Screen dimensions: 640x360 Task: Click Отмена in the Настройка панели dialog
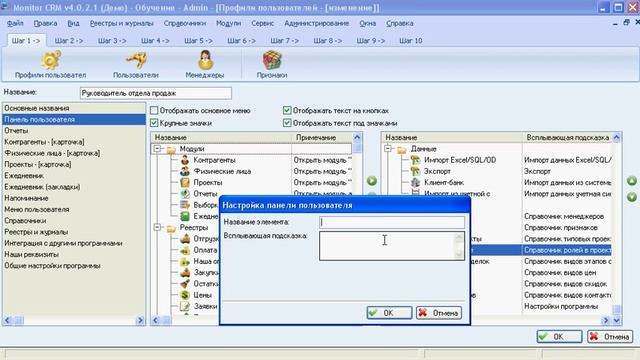pyautogui.click(x=439, y=313)
